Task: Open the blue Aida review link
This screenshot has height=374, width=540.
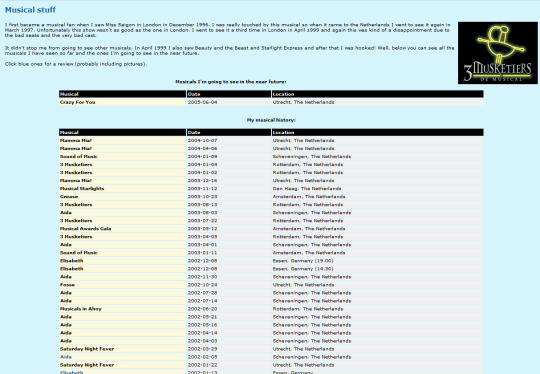Action: click(66, 357)
